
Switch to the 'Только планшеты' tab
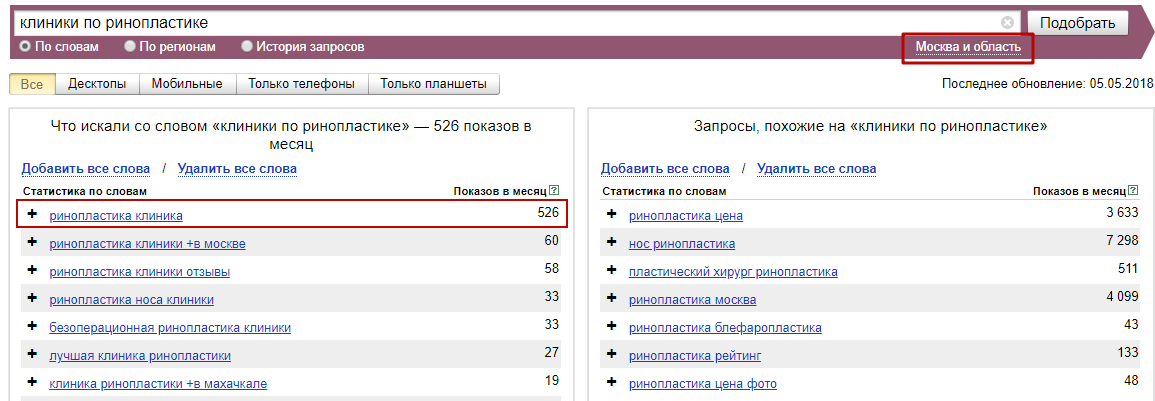click(433, 84)
